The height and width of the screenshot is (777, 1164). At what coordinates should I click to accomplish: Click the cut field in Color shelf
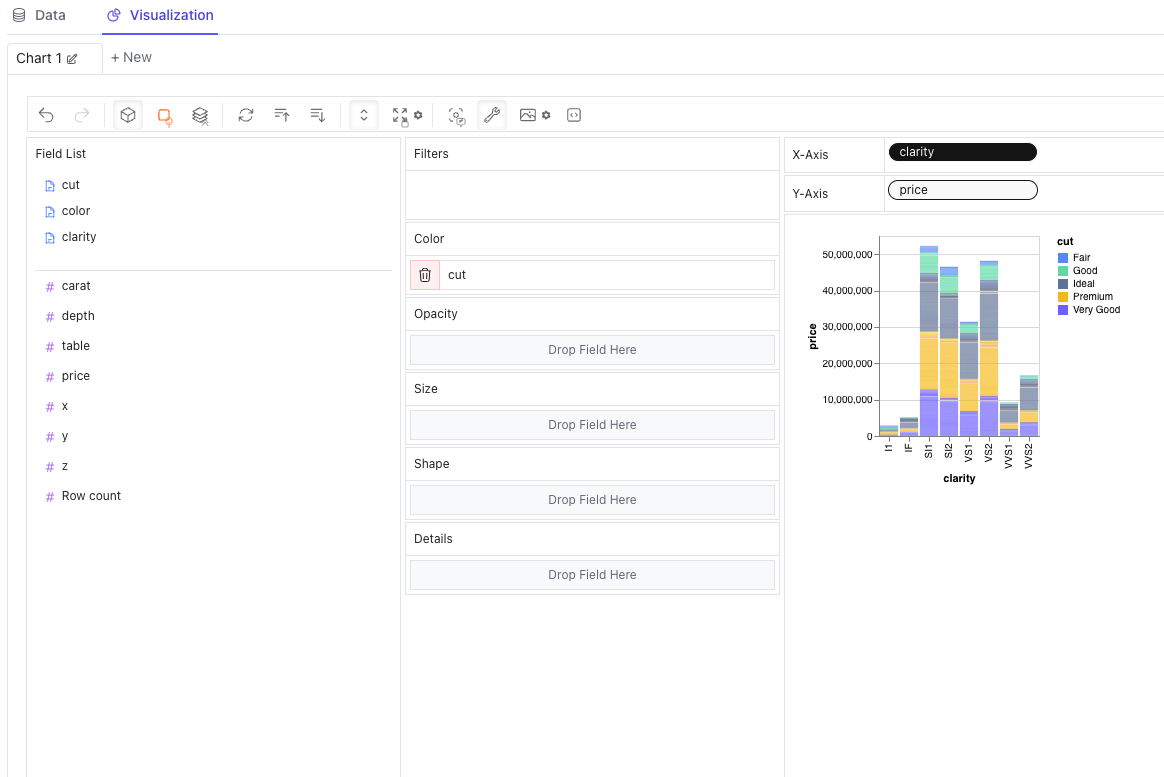tap(606, 275)
